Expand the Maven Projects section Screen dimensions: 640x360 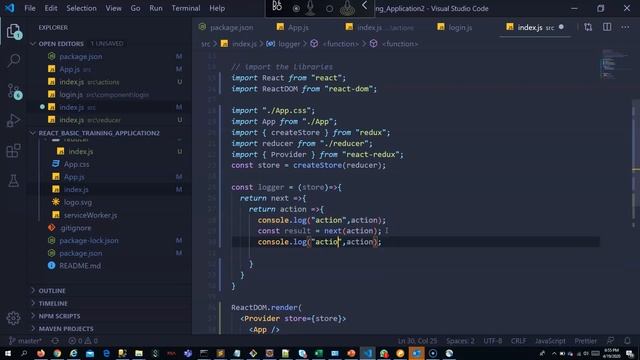66,329
